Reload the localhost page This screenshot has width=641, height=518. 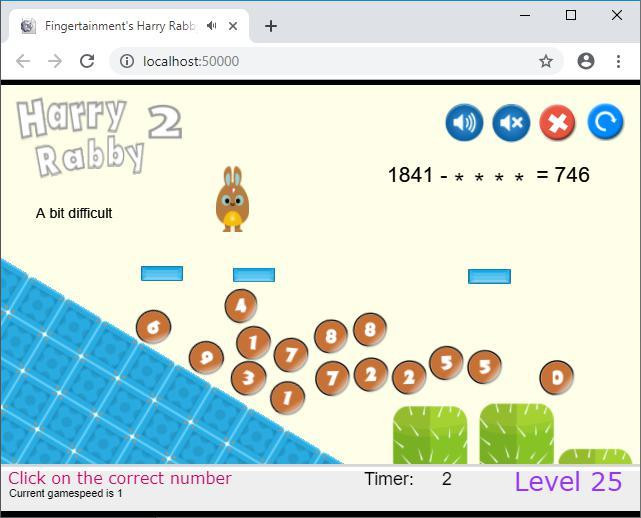(87, 61)
